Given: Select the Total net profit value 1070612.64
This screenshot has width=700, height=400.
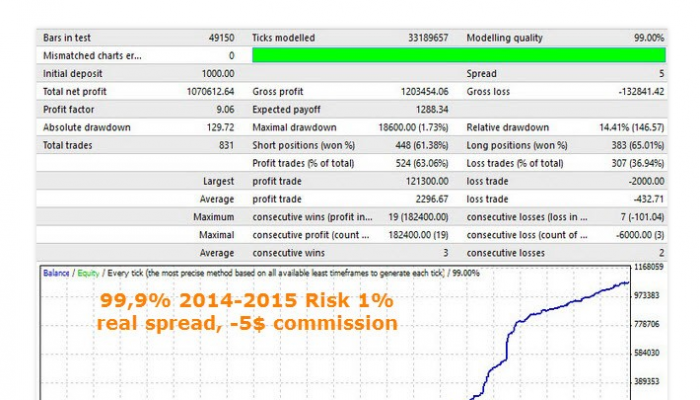Looking at the screenshot, I should (210, 92).
